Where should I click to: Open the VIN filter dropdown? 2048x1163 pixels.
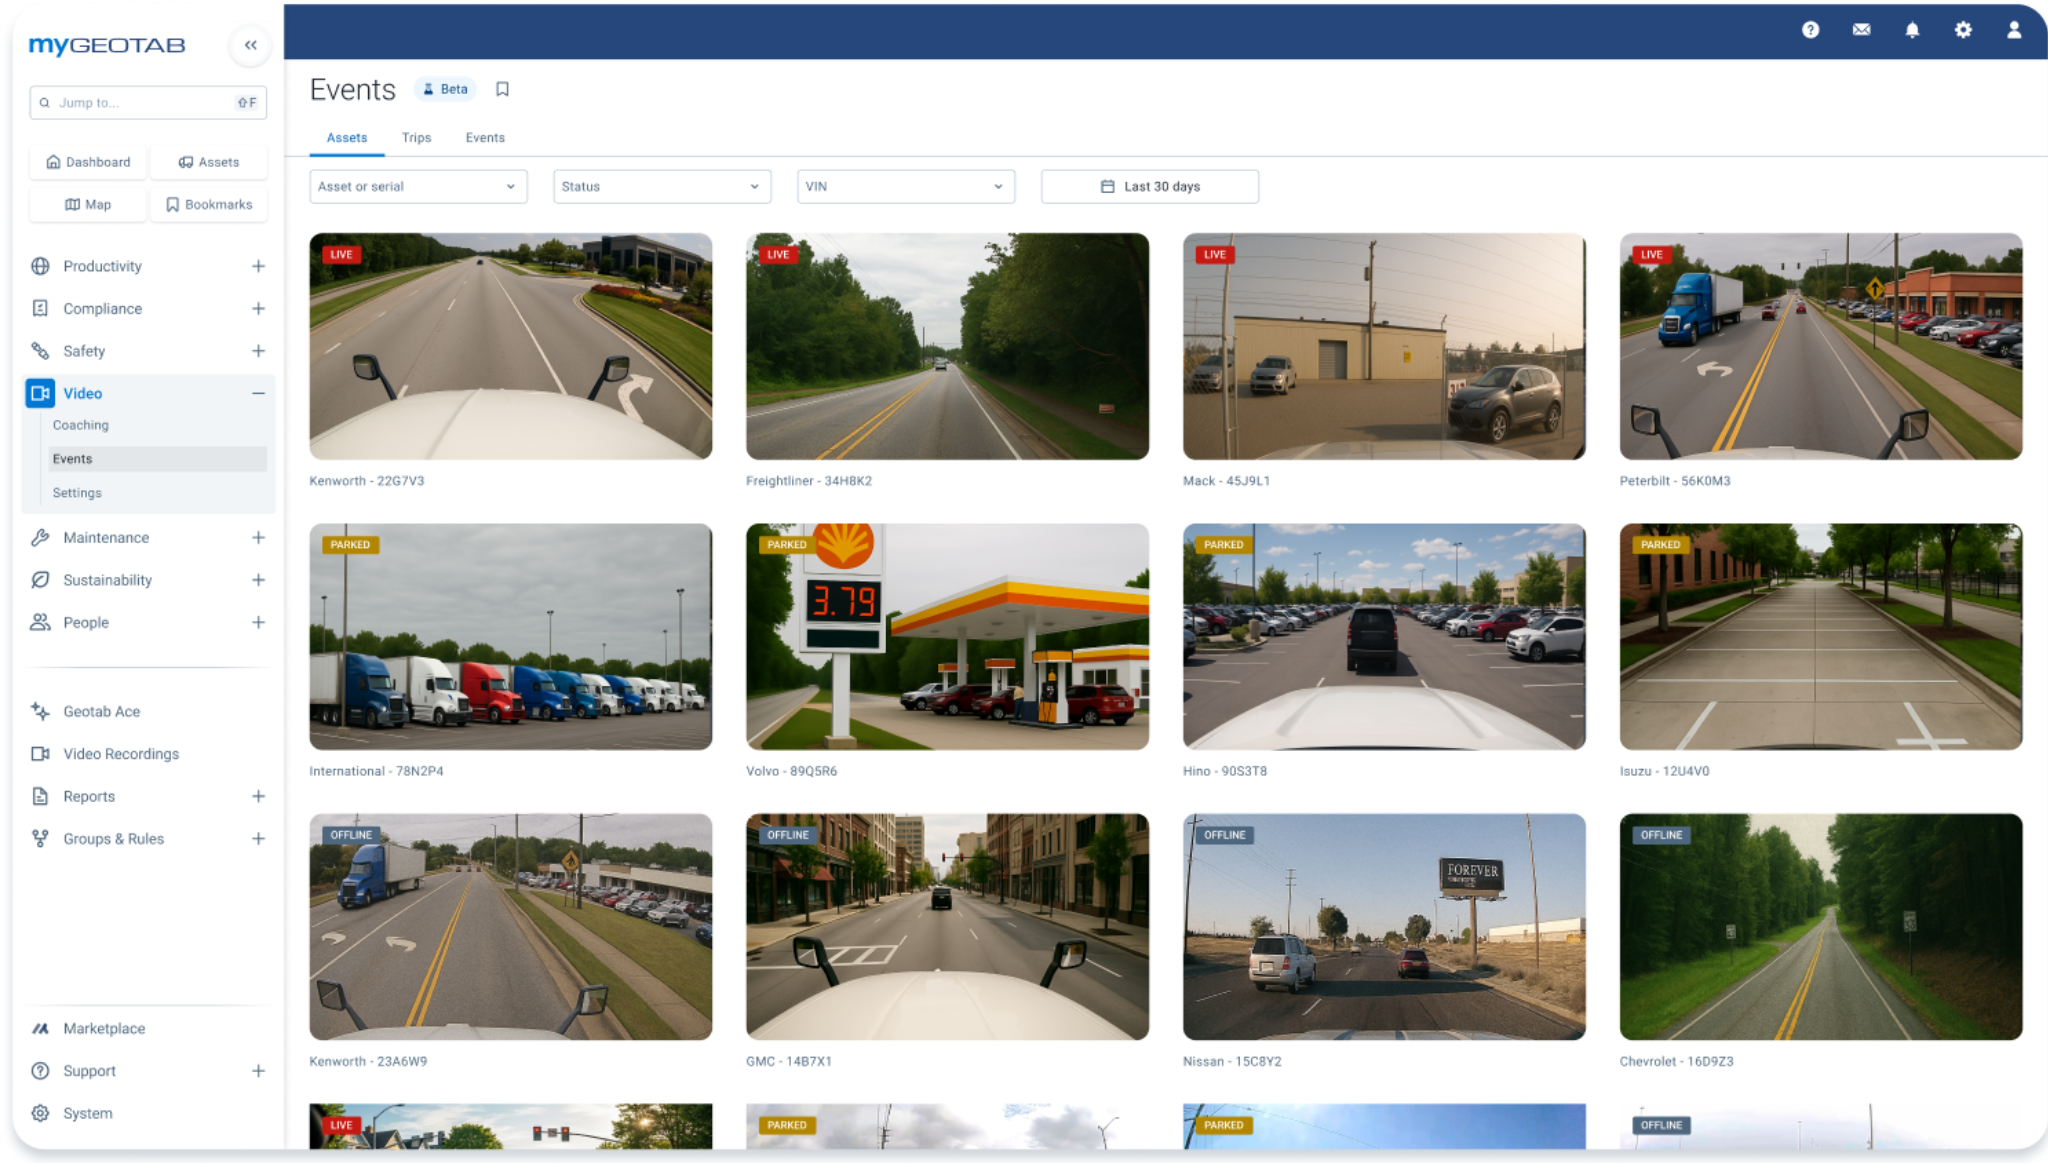tap(906, 186)
